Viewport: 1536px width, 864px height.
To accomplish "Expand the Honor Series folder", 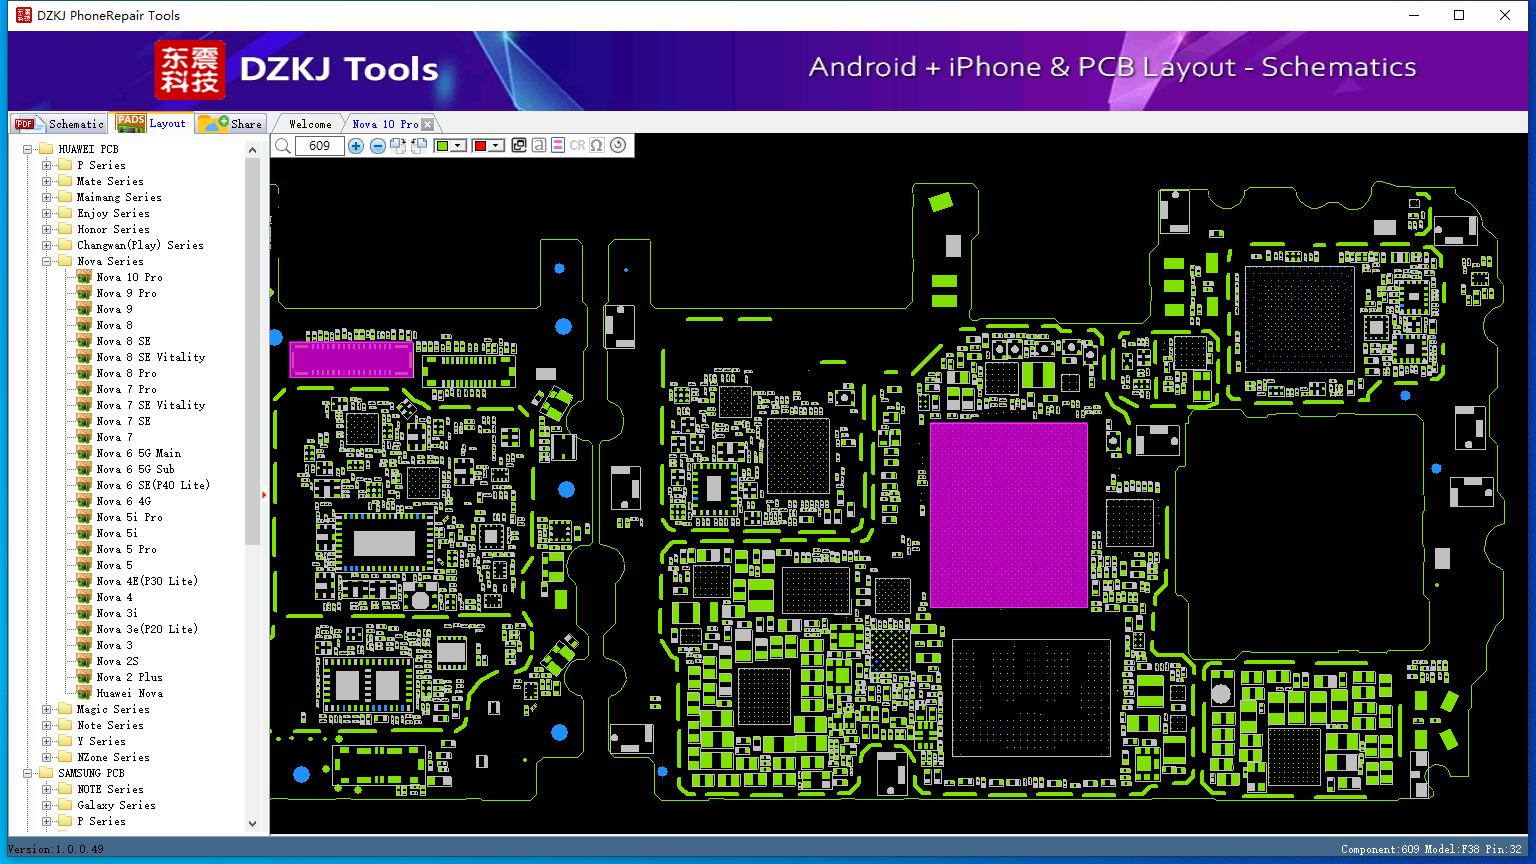I will [x=46, y=229].
